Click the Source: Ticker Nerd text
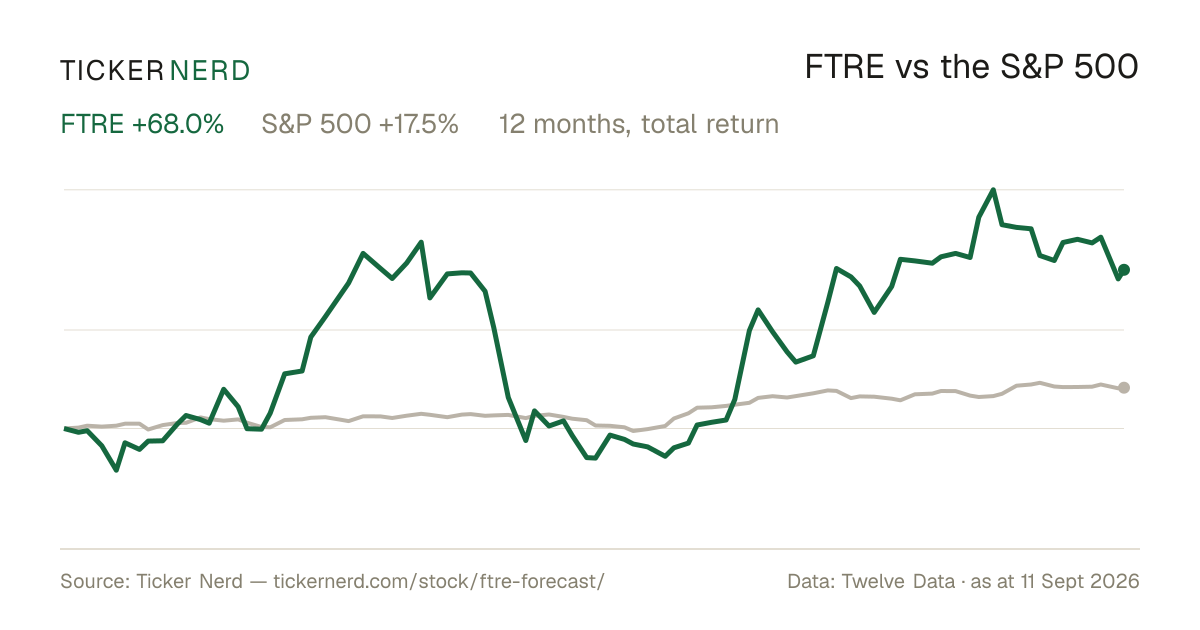Viewport: 1200px width, 630px height. [151, 581]
